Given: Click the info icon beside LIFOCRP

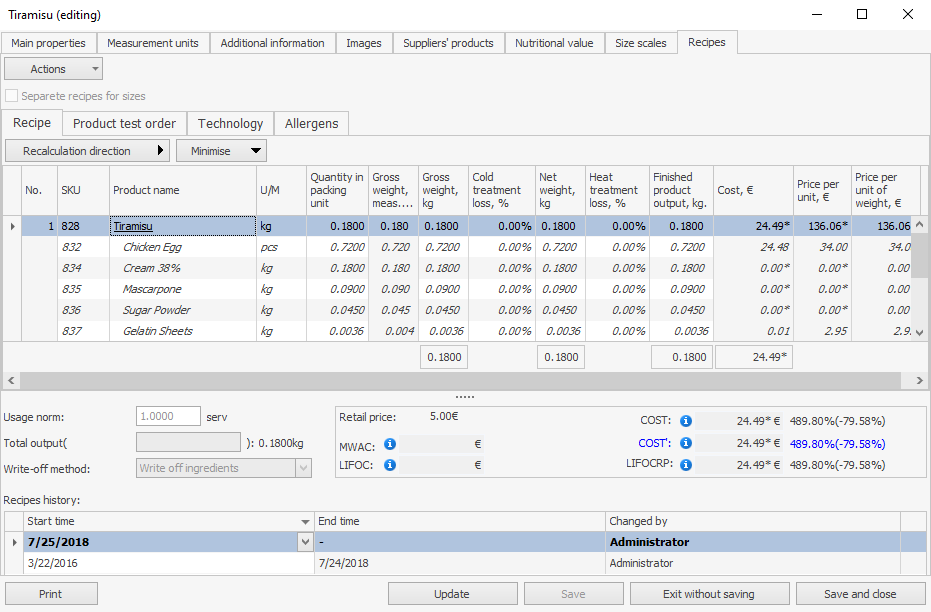Looking at the screenshot, I should pyautogui.click(x=686, y=465).
